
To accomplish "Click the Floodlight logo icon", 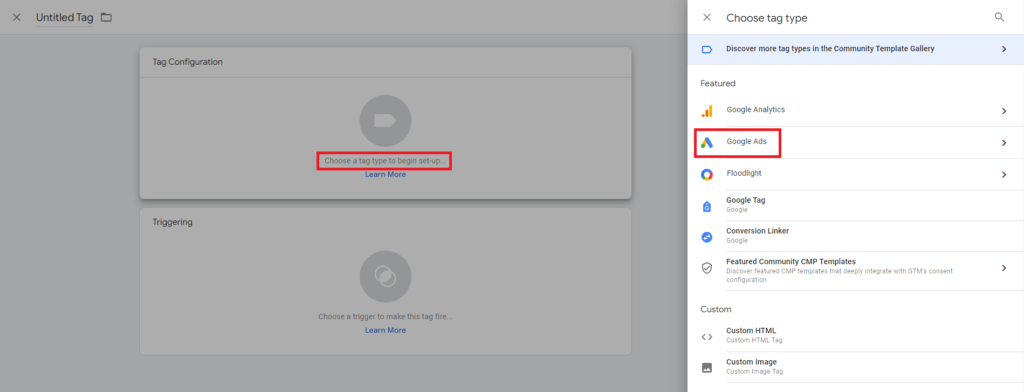I will [707, 174].
